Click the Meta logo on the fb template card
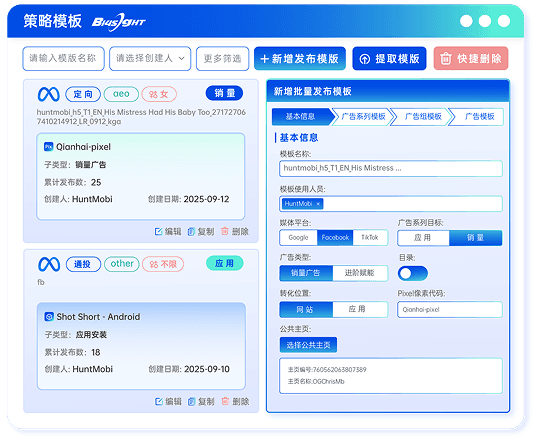Viewport: 546px width, 440px height. tap(49, 264)
